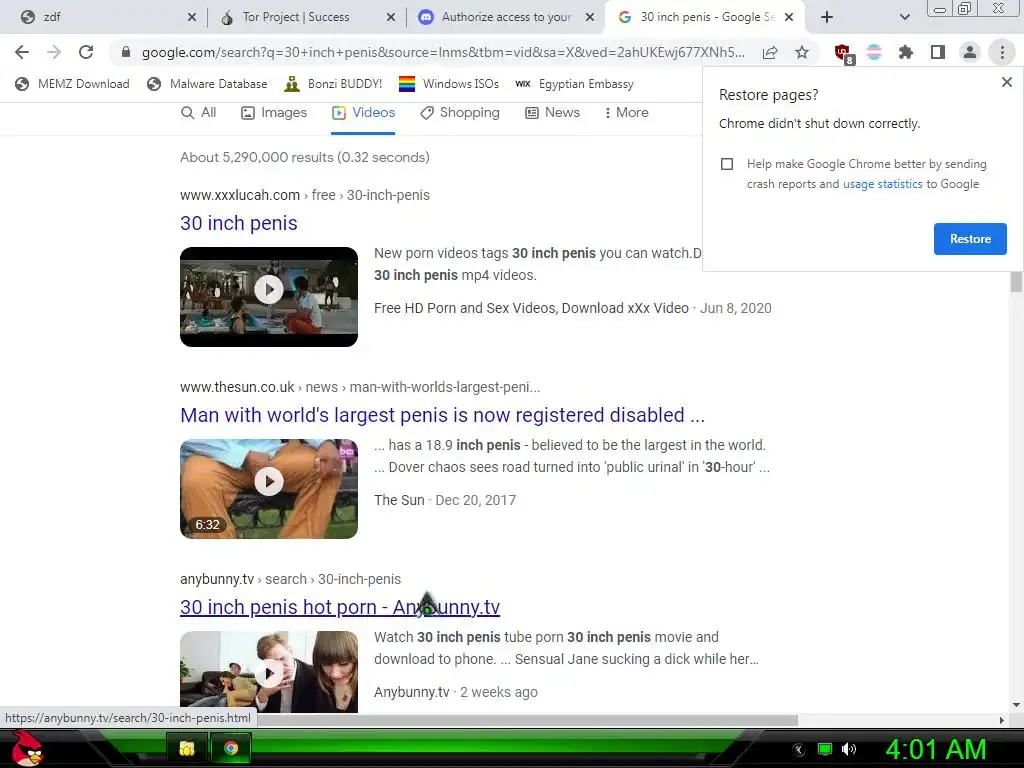
Task: Select the News search filter
Action: tap(552, 112)
